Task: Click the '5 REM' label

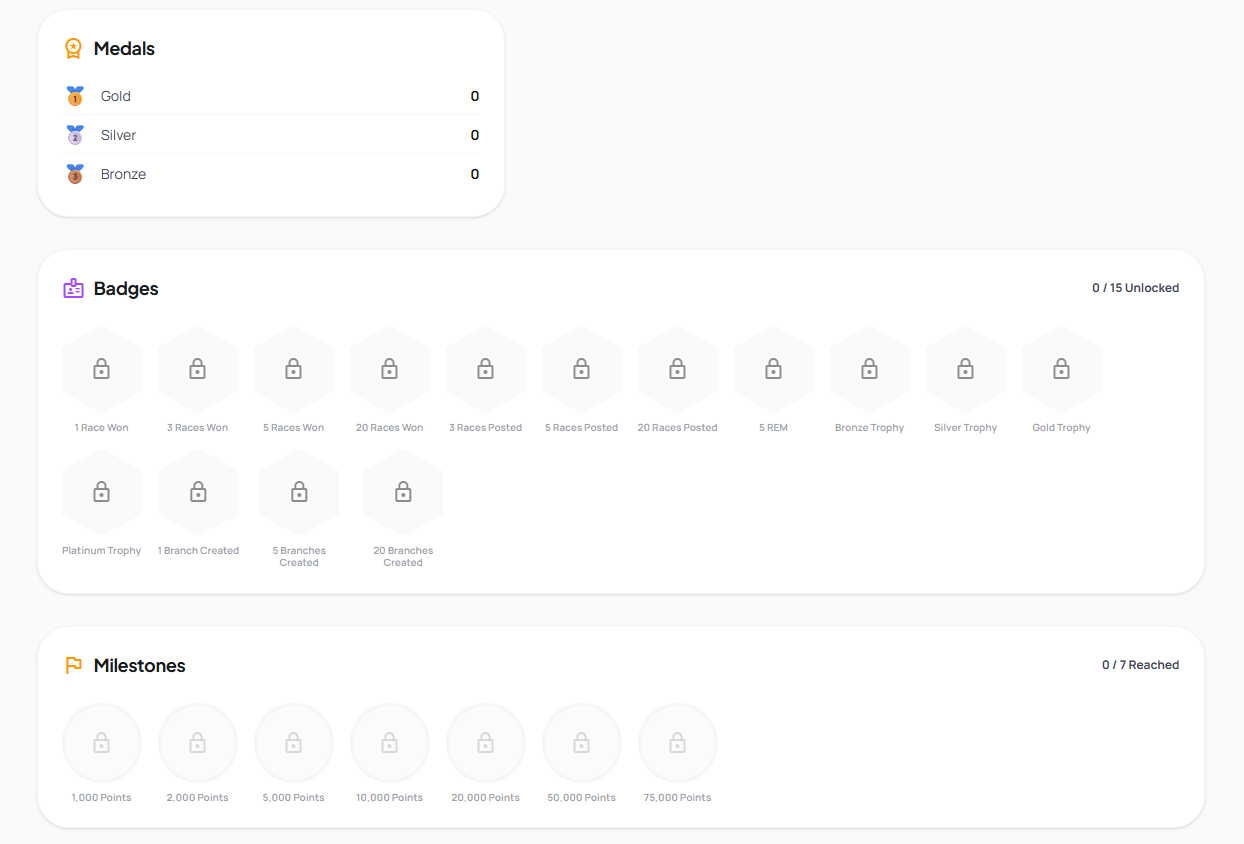Action: coord(774,428)
